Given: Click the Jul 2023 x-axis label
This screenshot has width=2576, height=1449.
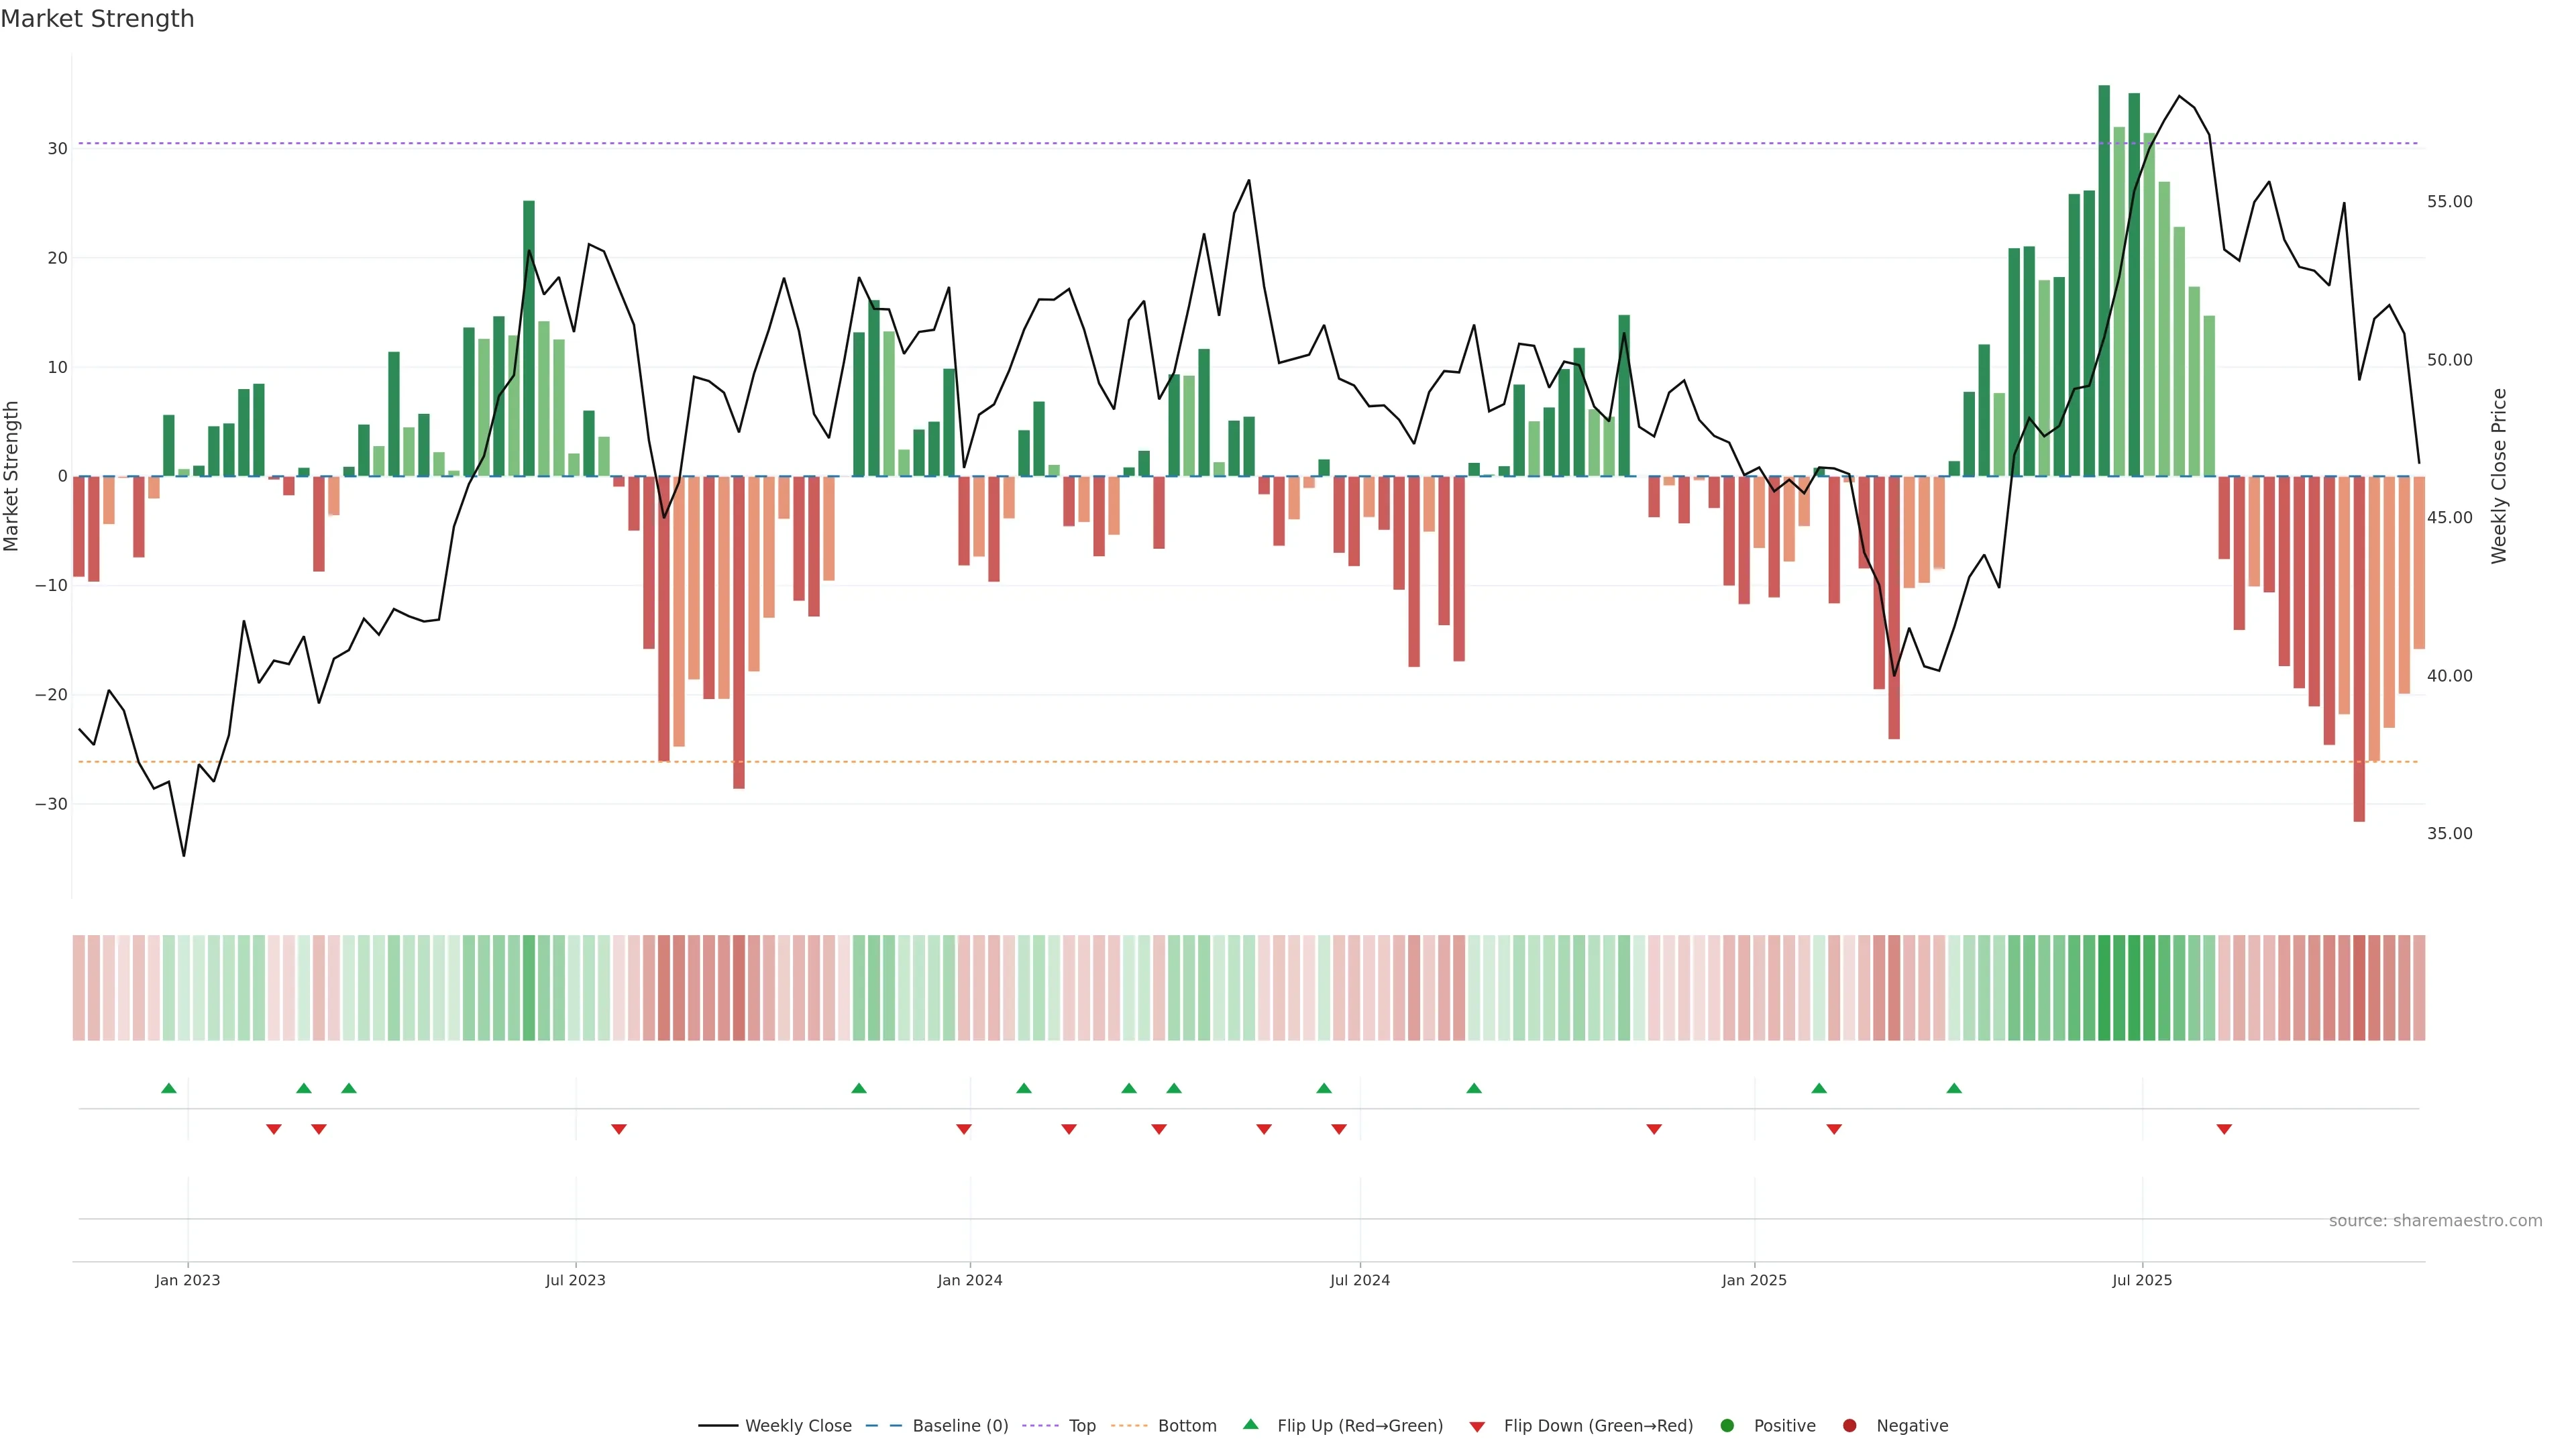Looking at the screenshot, I should 575,1280.
